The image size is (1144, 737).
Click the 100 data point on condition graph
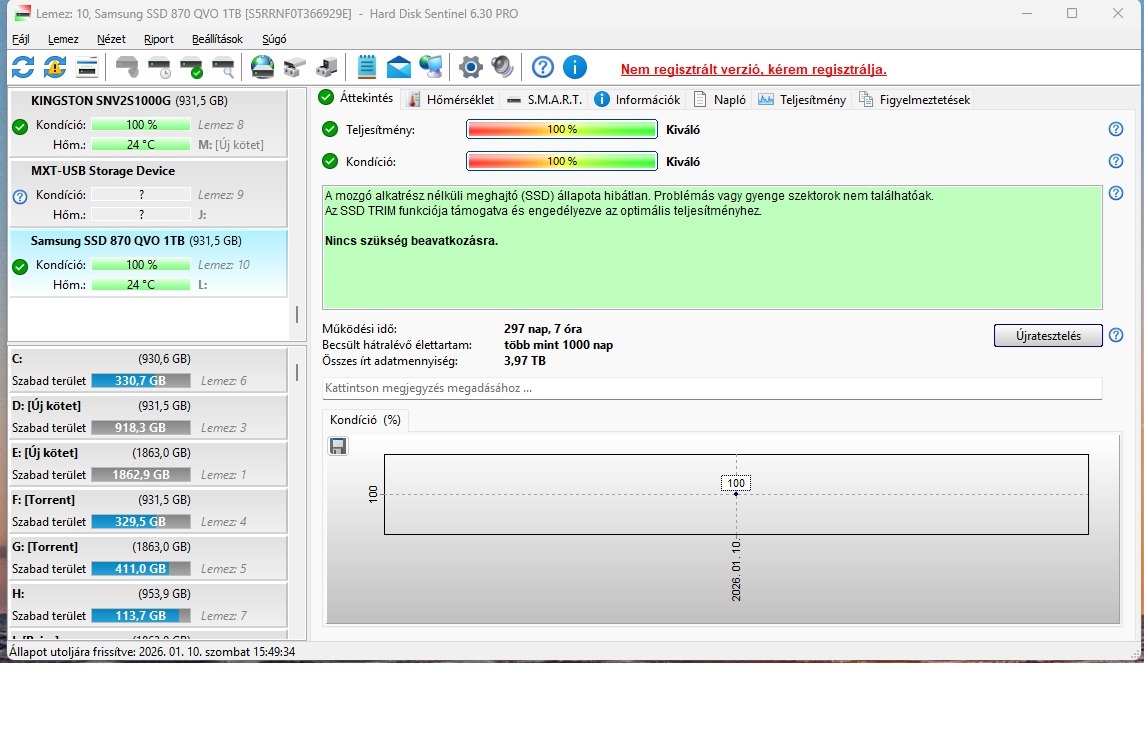pyautogui.click(x=736, y=494)
